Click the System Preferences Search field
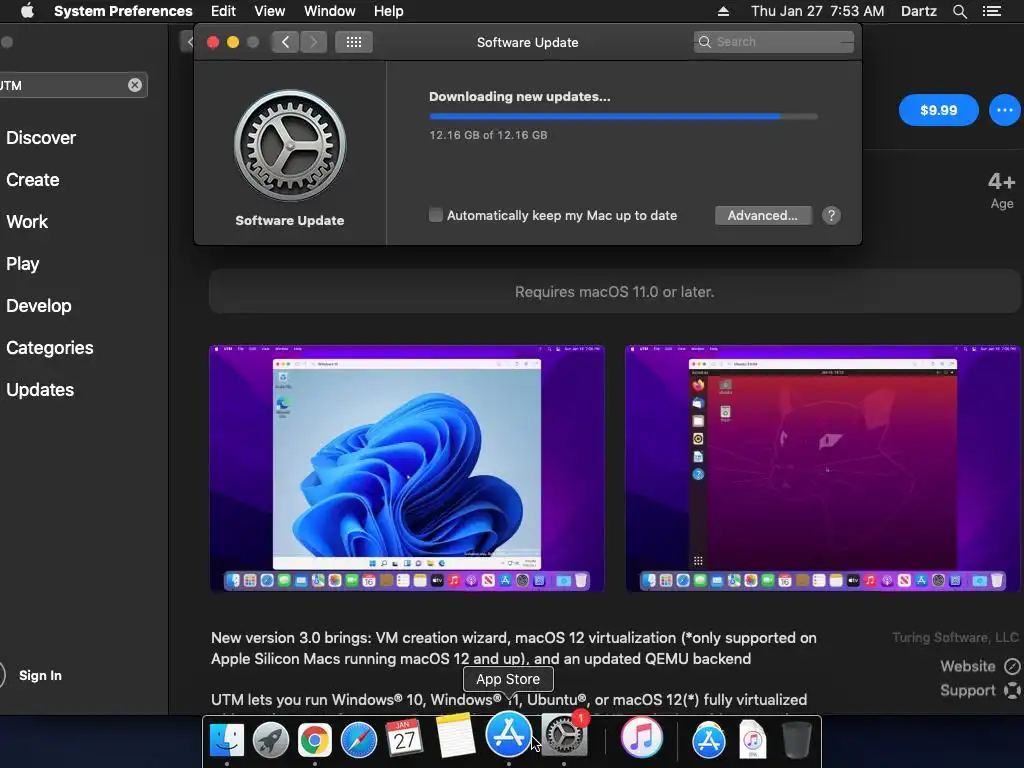 point(774,42)
